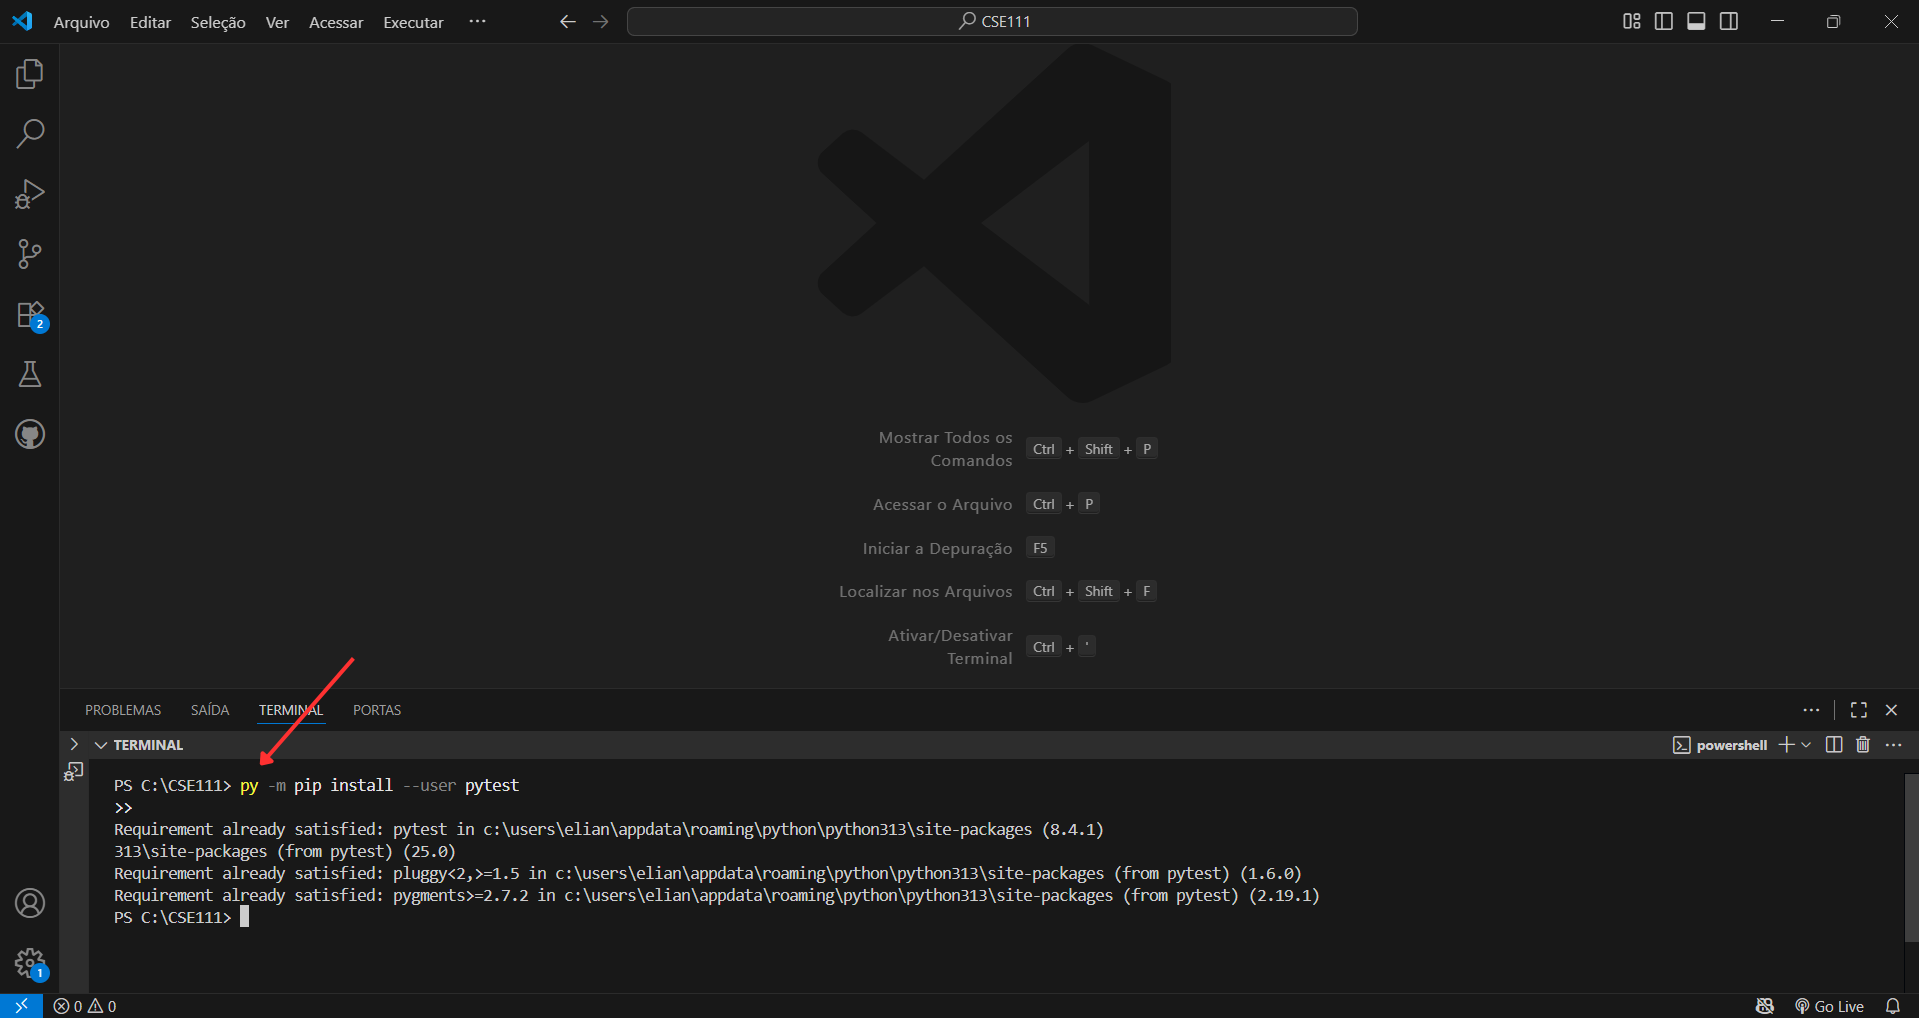
Task: Open the Manage gear icon
Action: (x=30, y=963)
